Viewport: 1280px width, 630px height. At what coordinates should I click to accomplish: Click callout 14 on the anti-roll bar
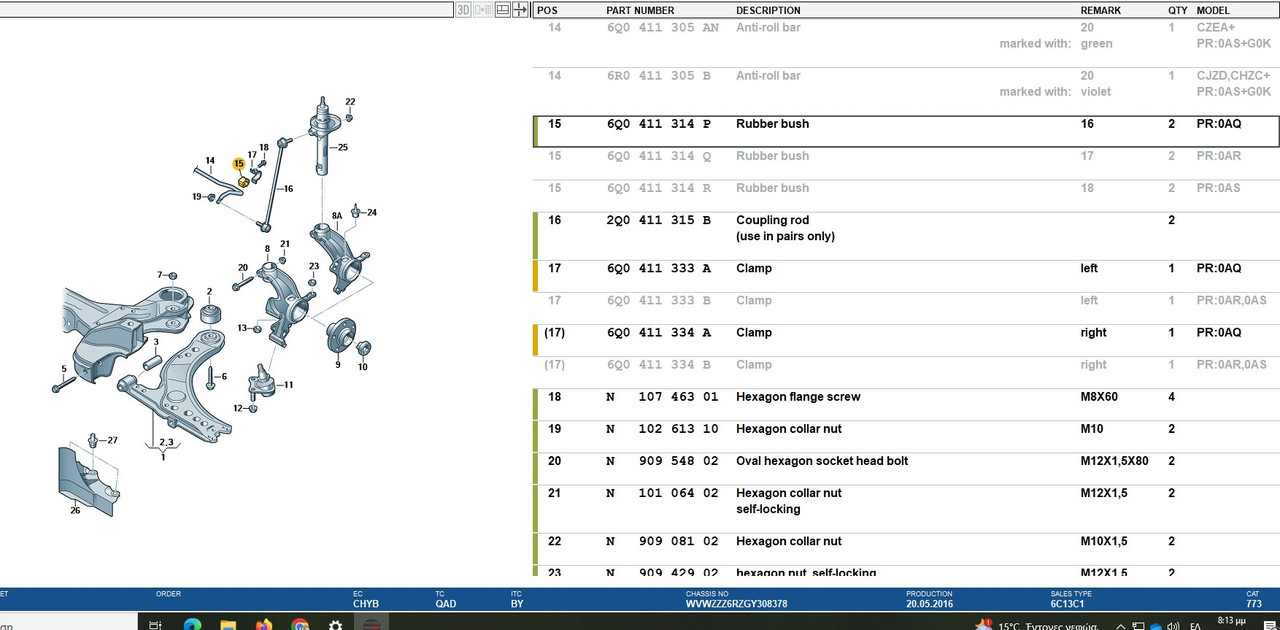pos(210,161)
